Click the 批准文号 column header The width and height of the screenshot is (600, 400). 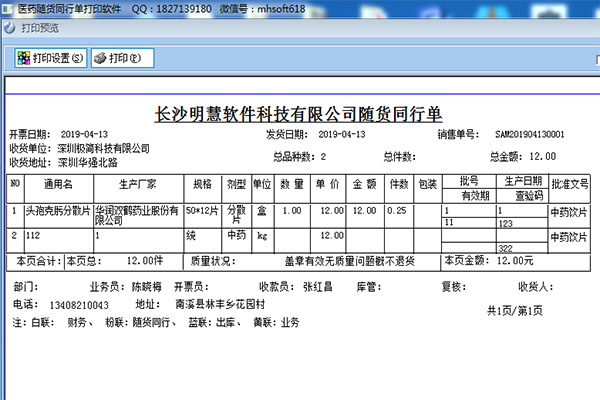[x=570, y=184]
